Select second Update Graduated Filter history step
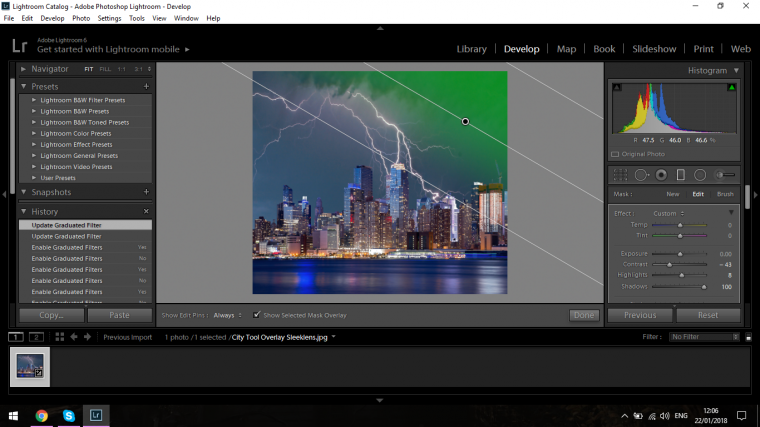The width and height of the screenshot is (760, 427). tap(85, 237)
